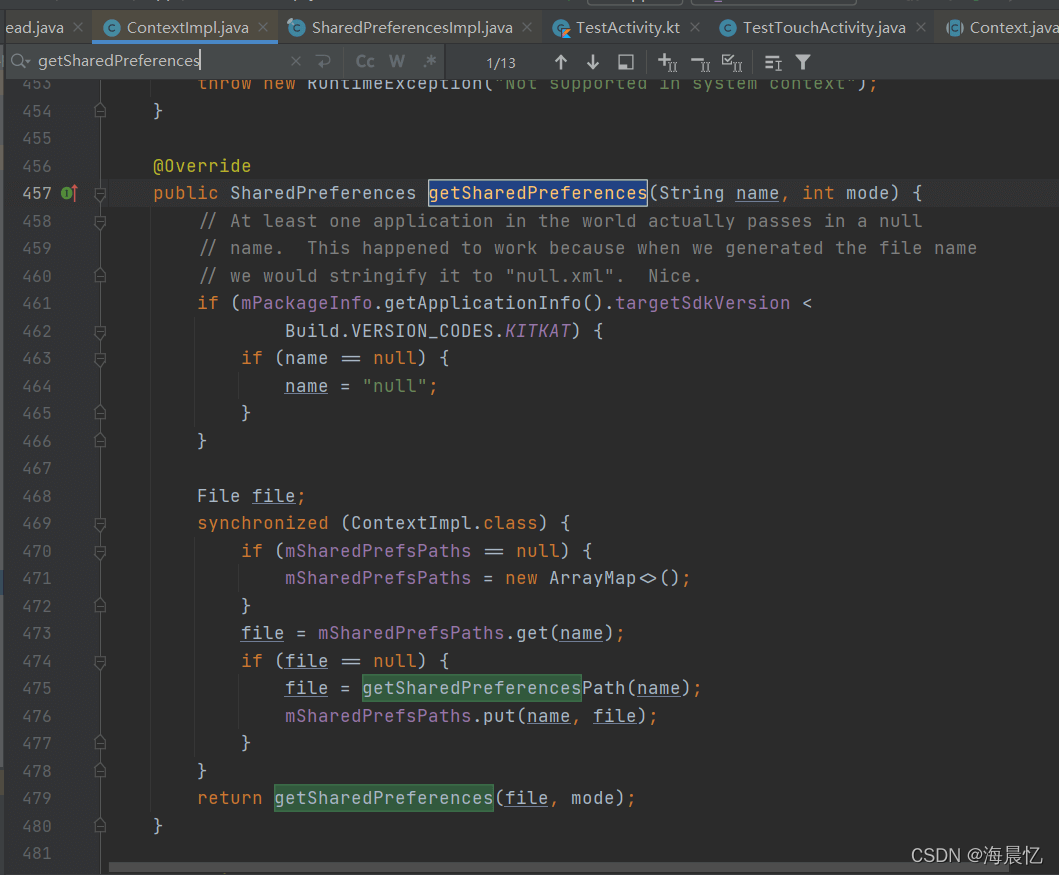Select all occurrences icon

(x=732, y=63)
